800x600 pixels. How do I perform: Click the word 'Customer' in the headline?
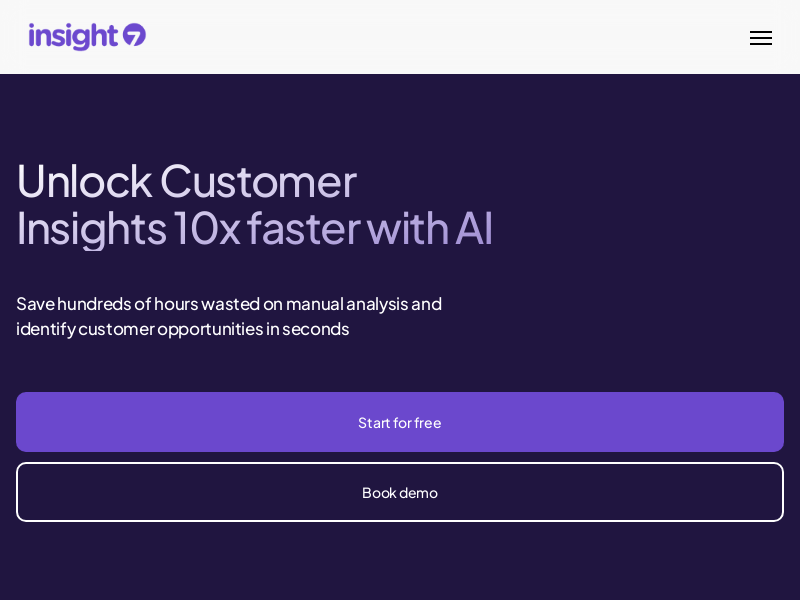tap(259, 181)
